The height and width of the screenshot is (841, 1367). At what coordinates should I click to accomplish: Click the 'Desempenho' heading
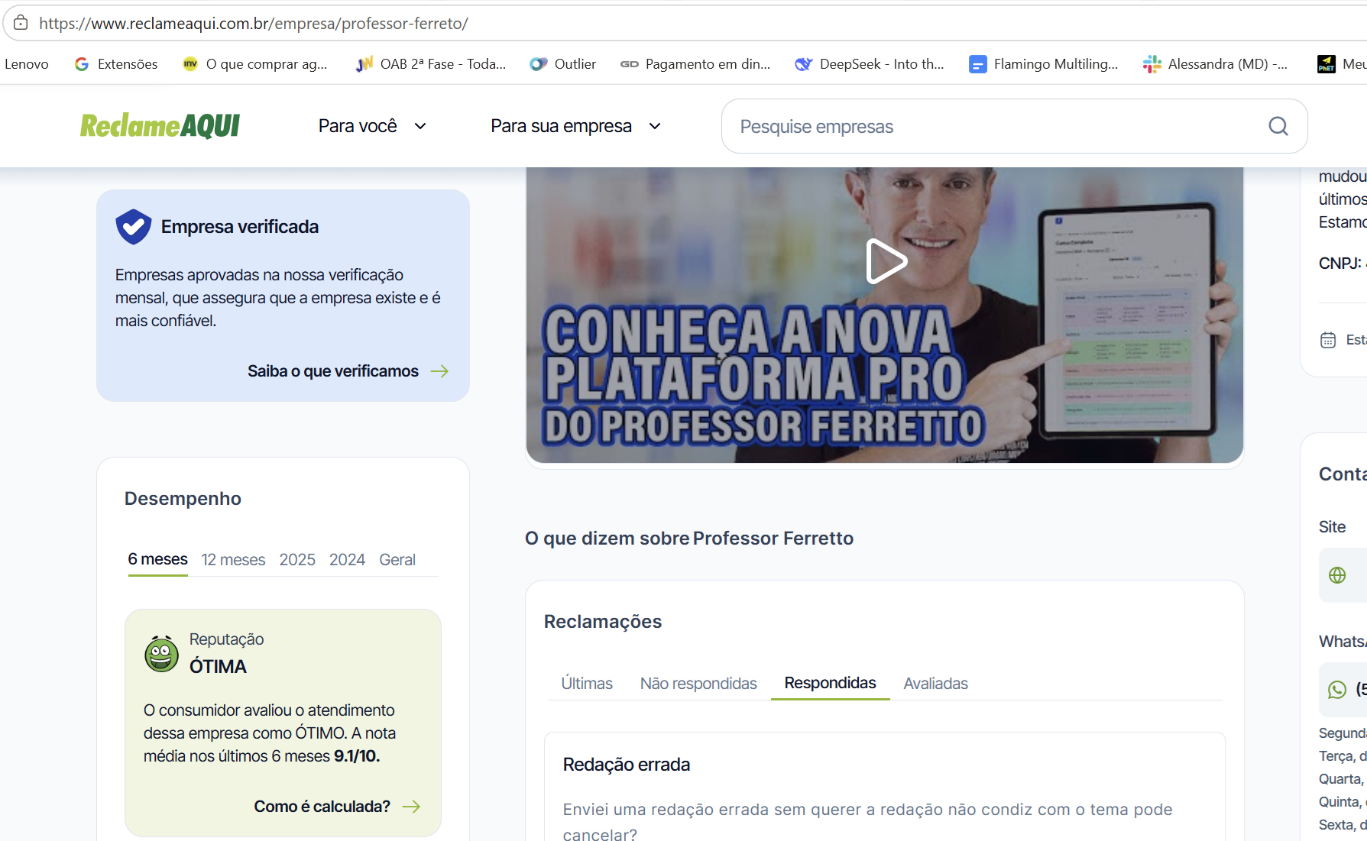(183, 499)
